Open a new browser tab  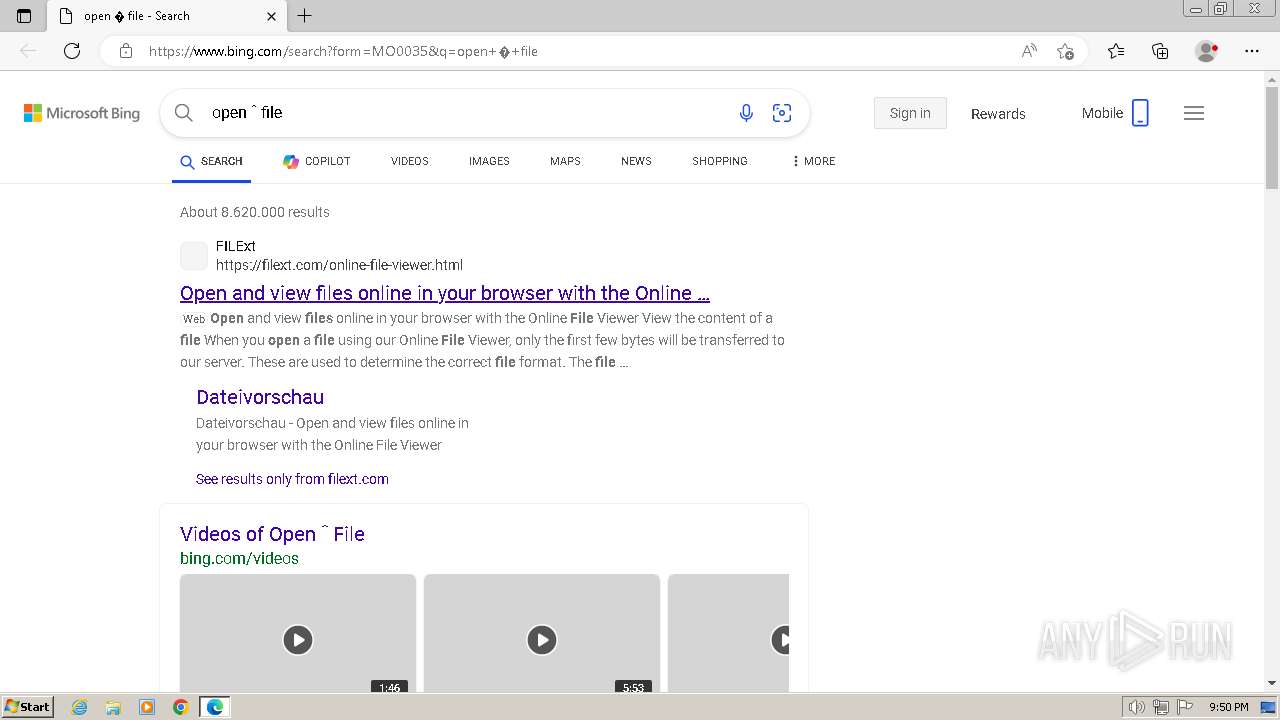pyautogui.click(x=305, y=16)
